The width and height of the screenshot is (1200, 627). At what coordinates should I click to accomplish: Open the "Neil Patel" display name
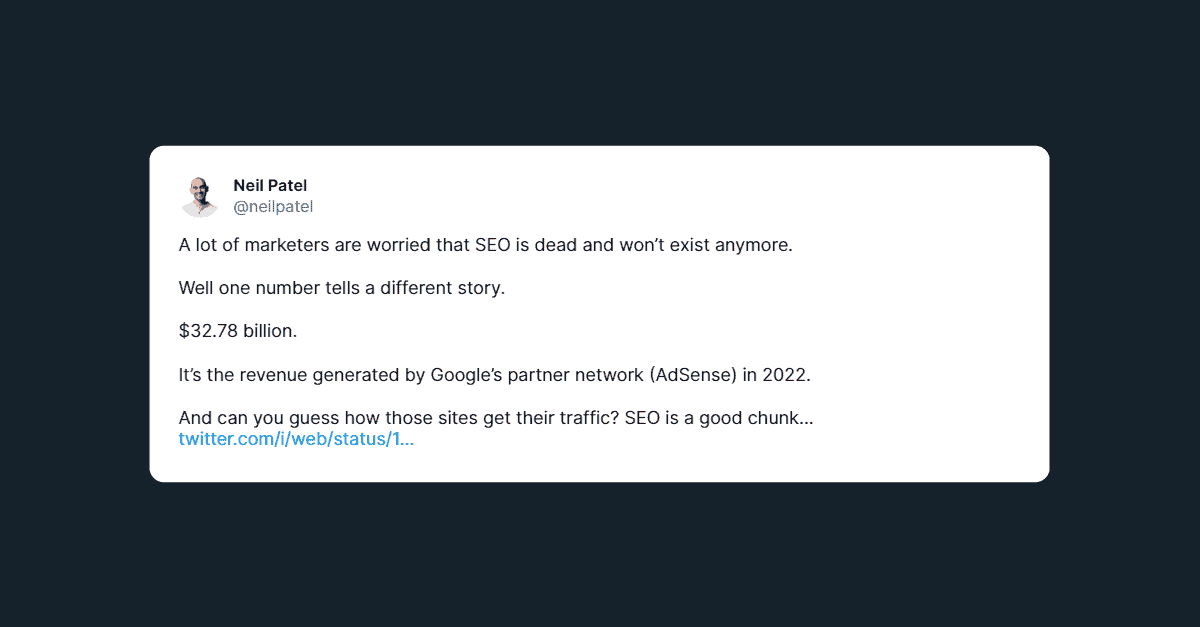click(270, 185)
